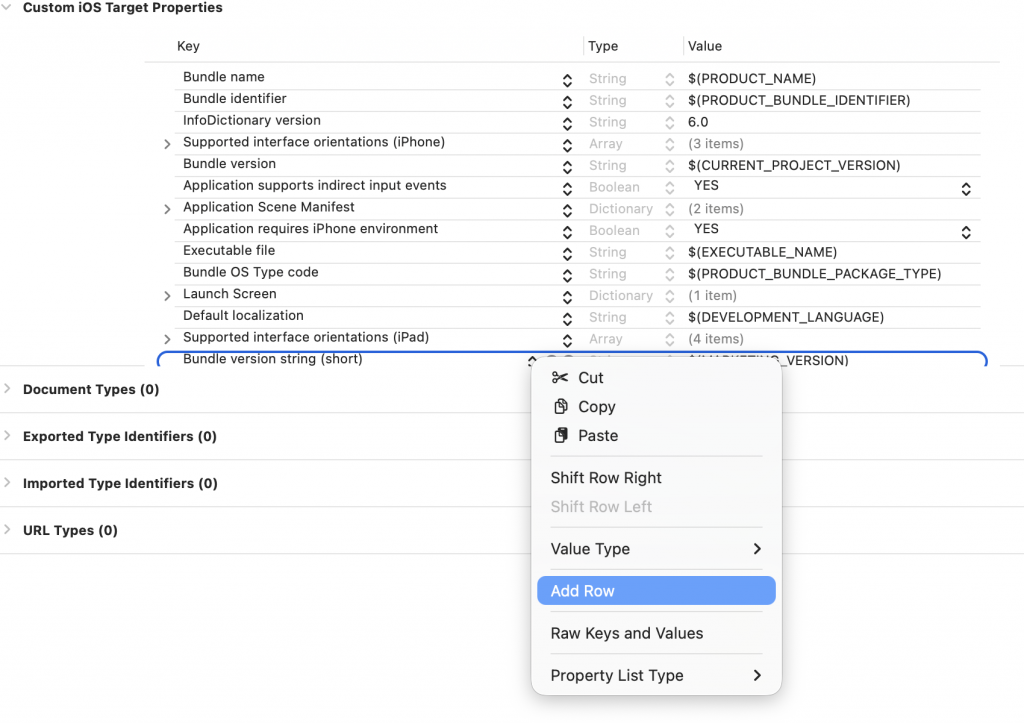Open the Property List Type submenu
Screen dimensions: 1024x723
[655, 676]
